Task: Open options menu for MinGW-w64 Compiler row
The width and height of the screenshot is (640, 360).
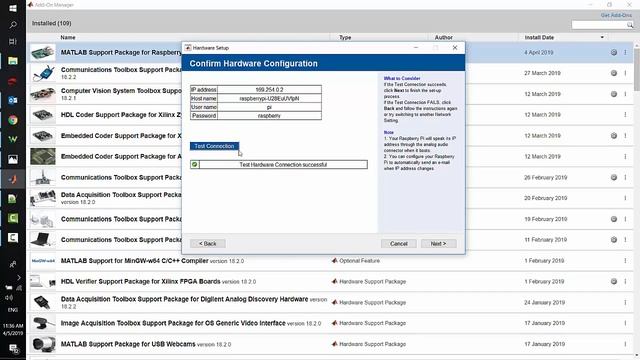Action: pos(625,260)
